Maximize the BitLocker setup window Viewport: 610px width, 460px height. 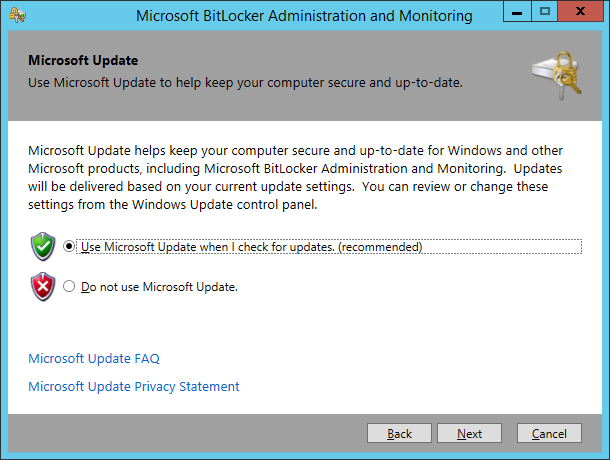(x=544, y=11)
